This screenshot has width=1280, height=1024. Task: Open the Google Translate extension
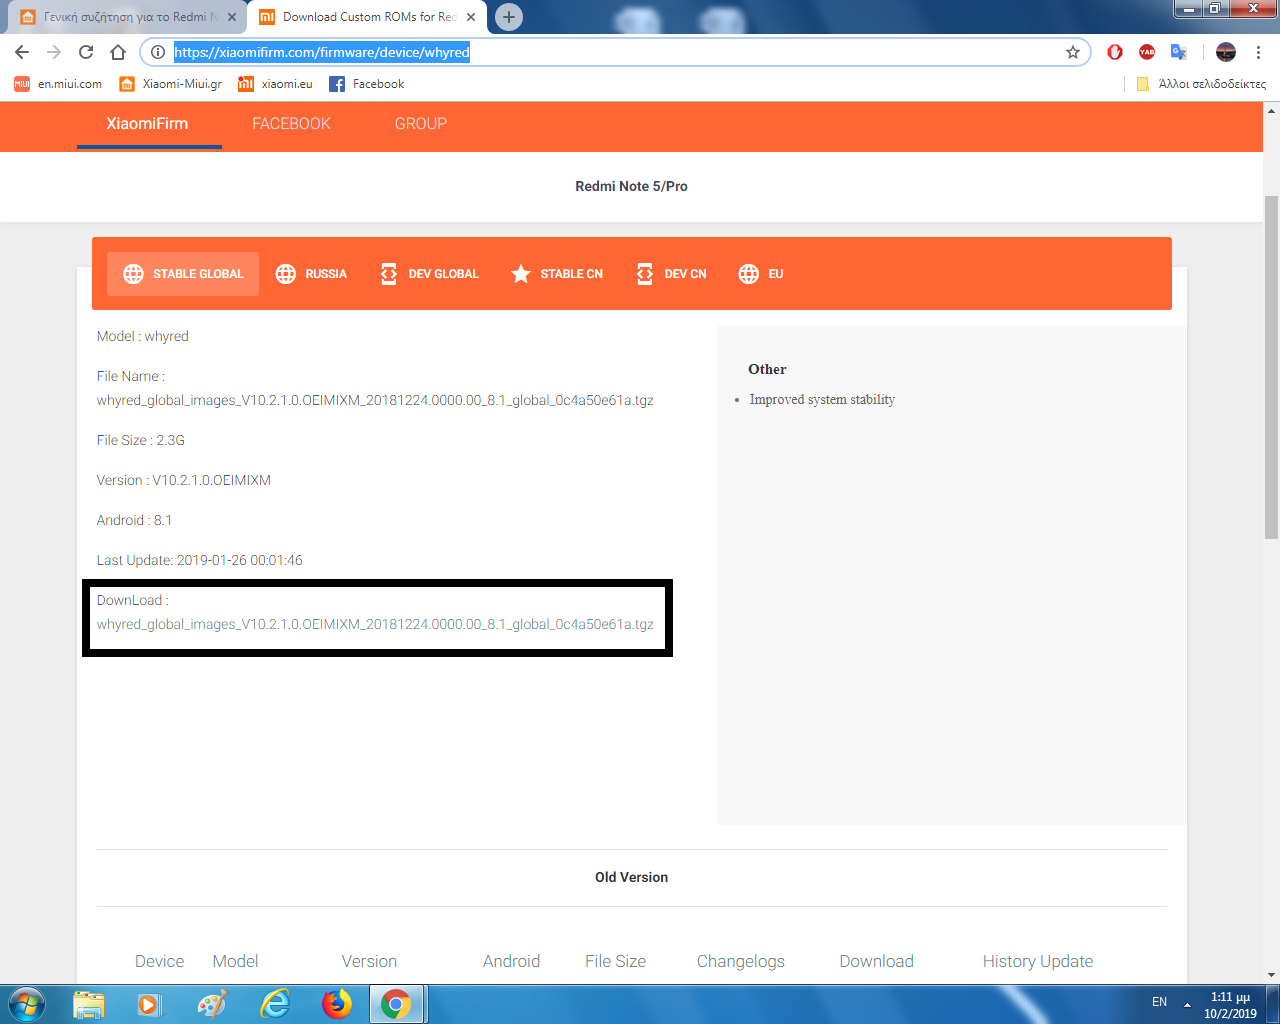[1179, 52]
